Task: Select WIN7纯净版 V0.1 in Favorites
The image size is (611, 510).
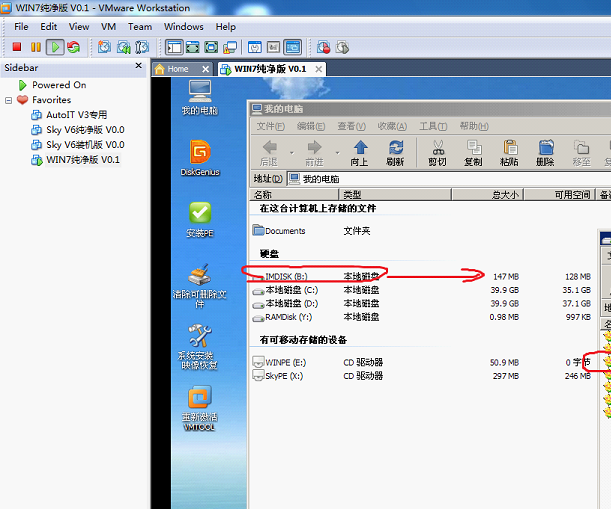Action: (x=83, y=159)
